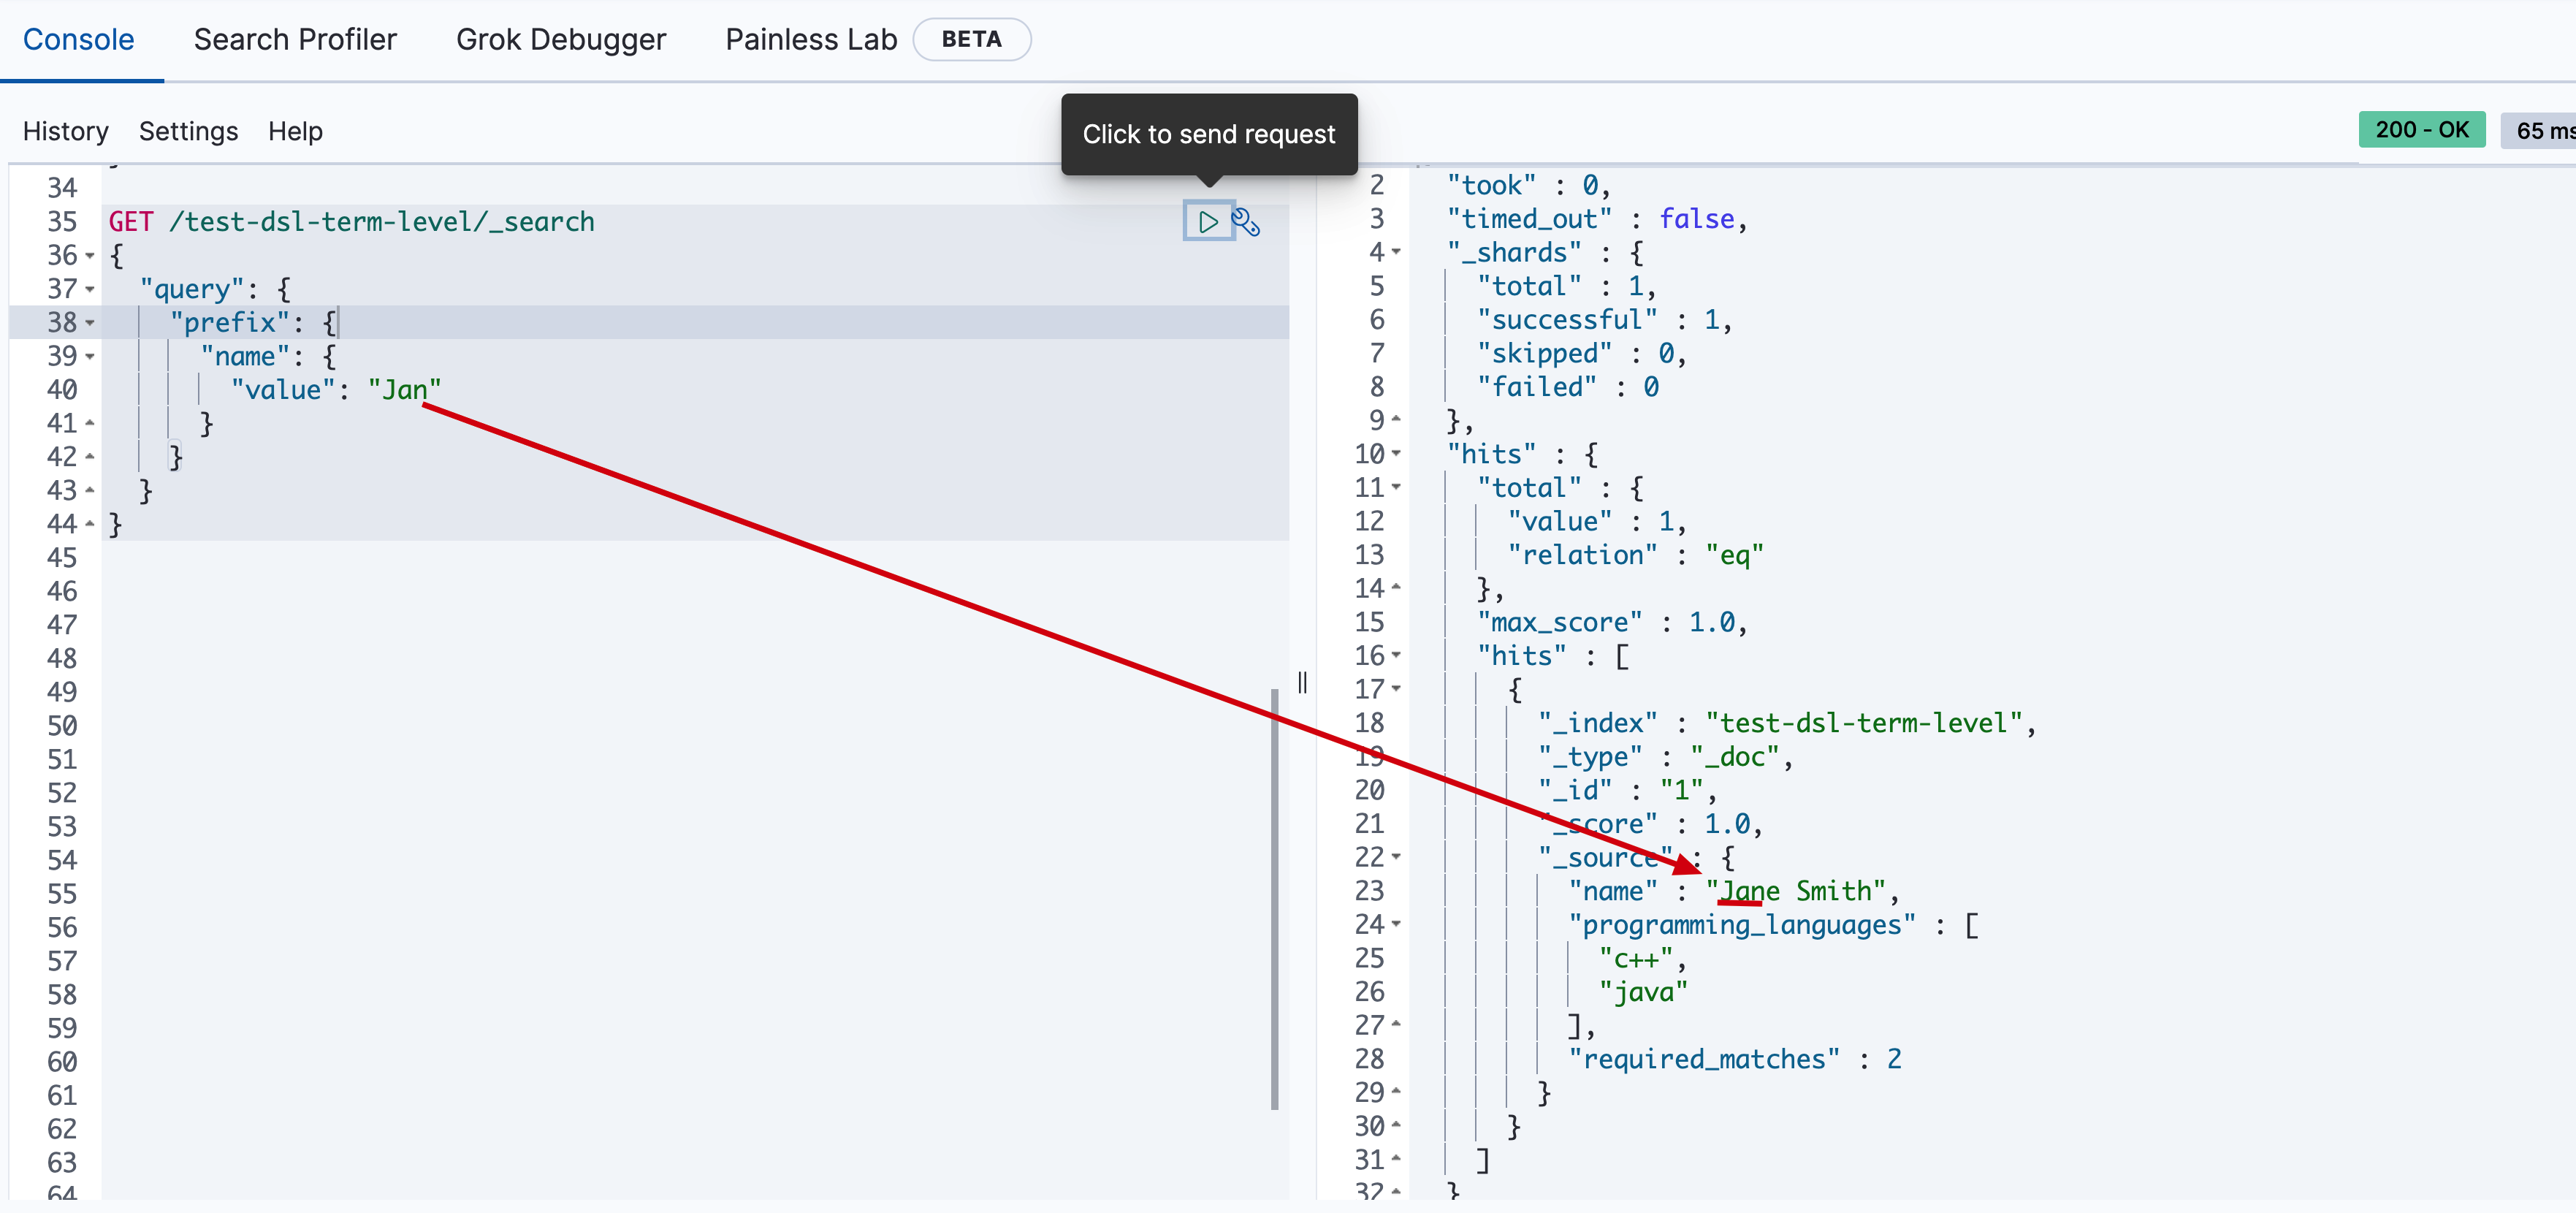
Task: Click the Help link
Action: (295, 131)
